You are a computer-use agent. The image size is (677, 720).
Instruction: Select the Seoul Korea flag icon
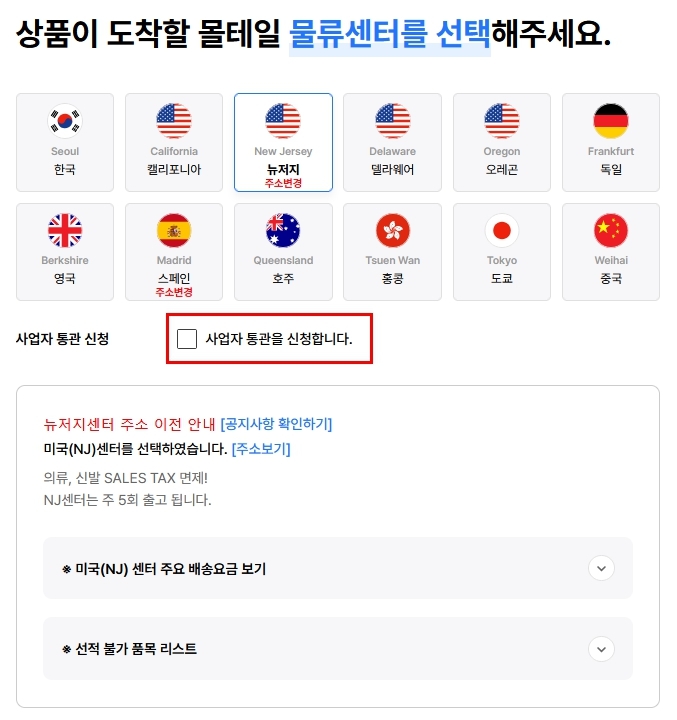[x=65, y=121]
